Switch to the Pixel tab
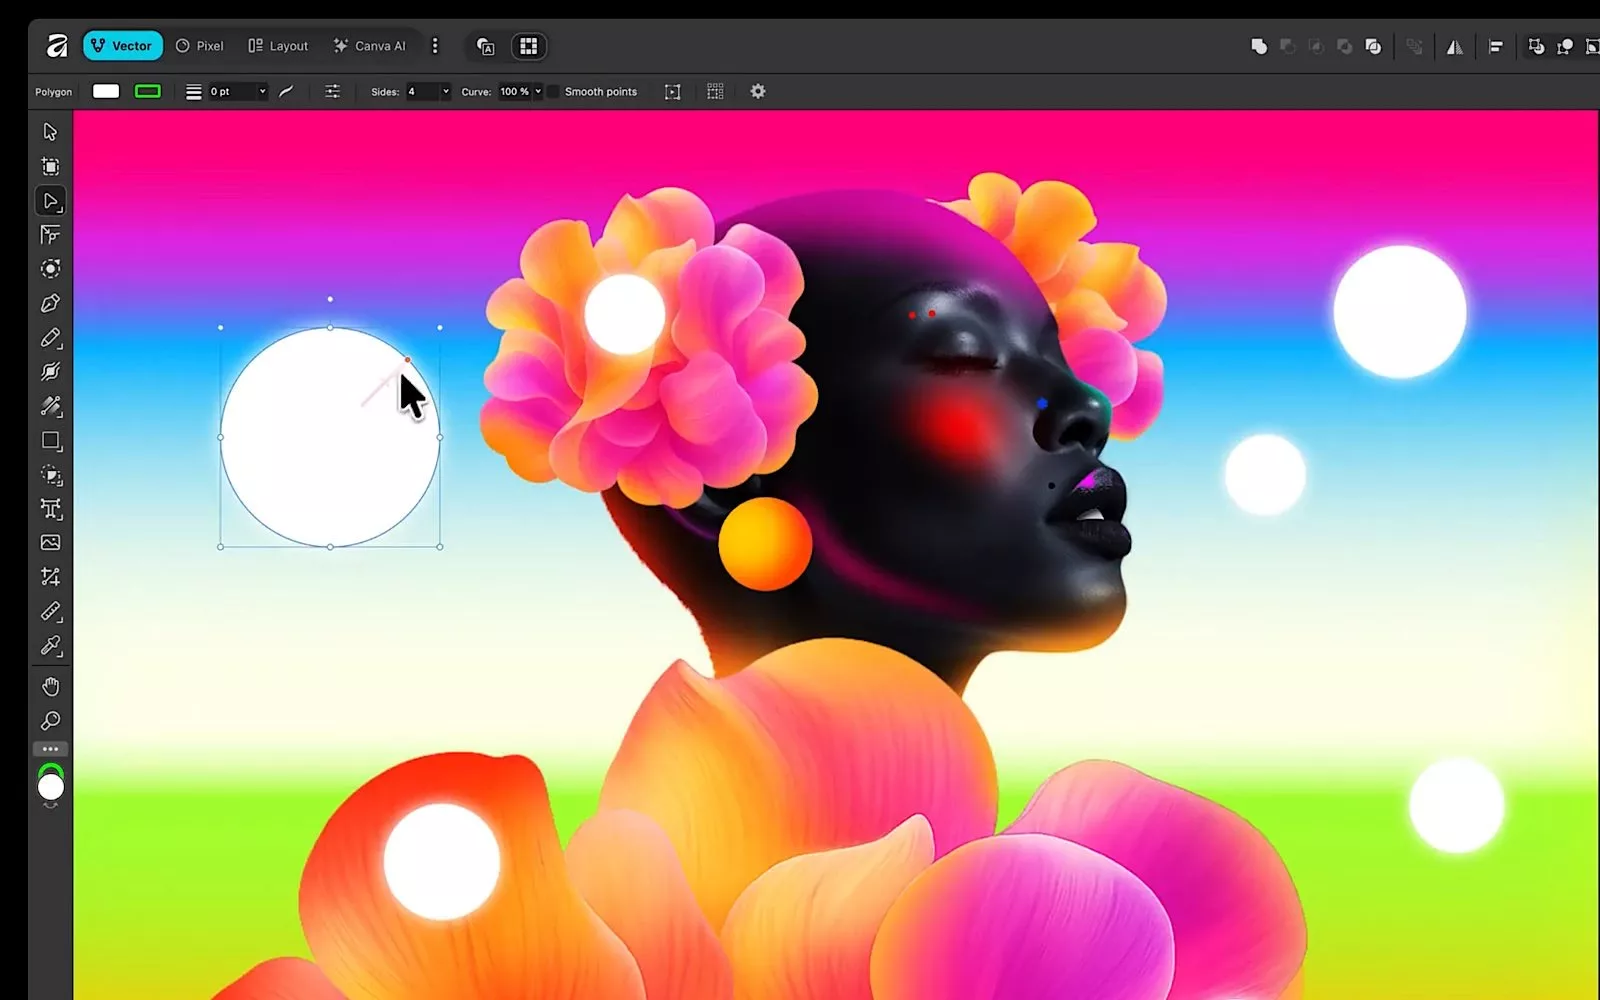 pos(200,46)
